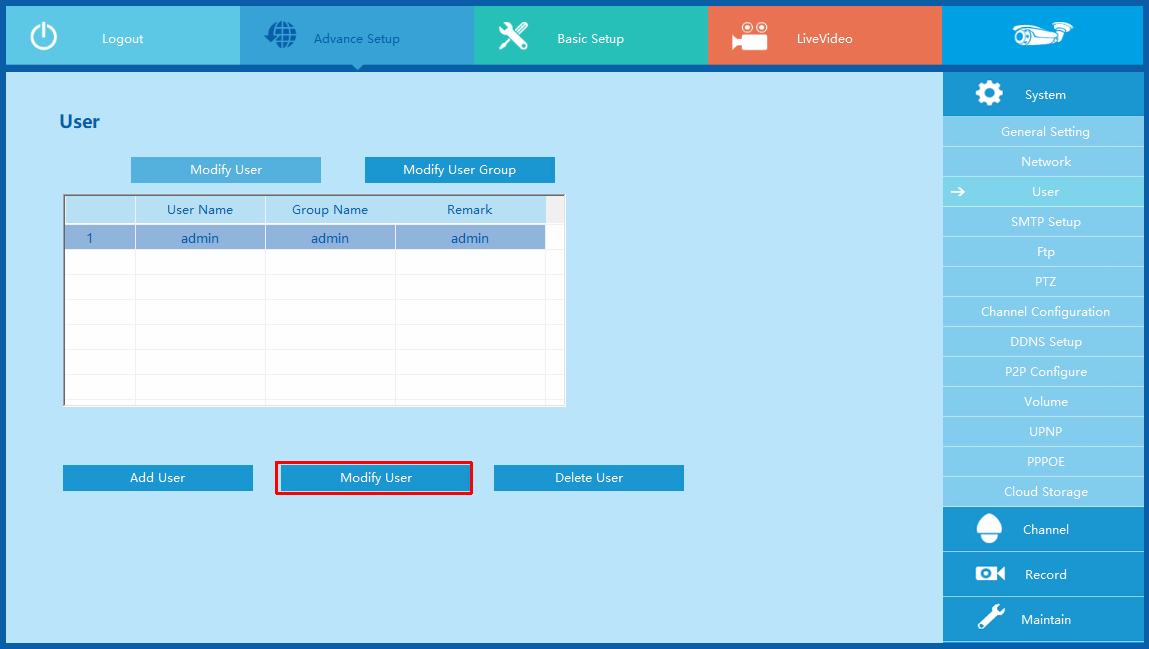Screen dimensions: 1149x649
Task: Open DDNS Setup in the sidebar
Action: click(1043, 342)
